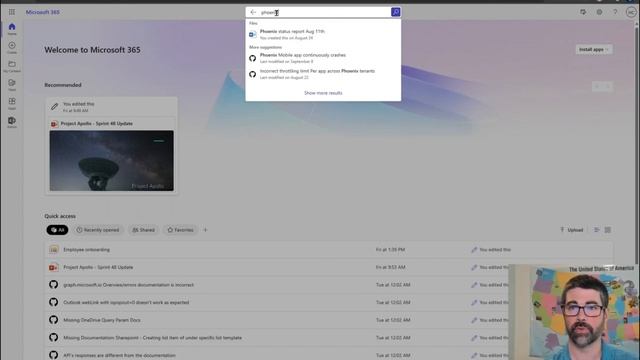
Task: Open Incorrect throttling limit Per app suggestion
Action: coord(323,74)
